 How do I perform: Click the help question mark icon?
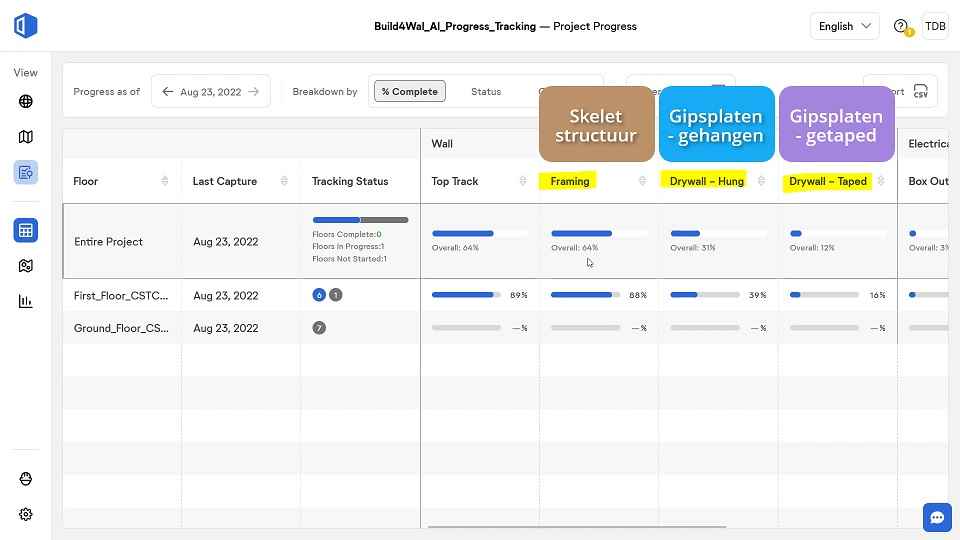click(x=901, y=27)
